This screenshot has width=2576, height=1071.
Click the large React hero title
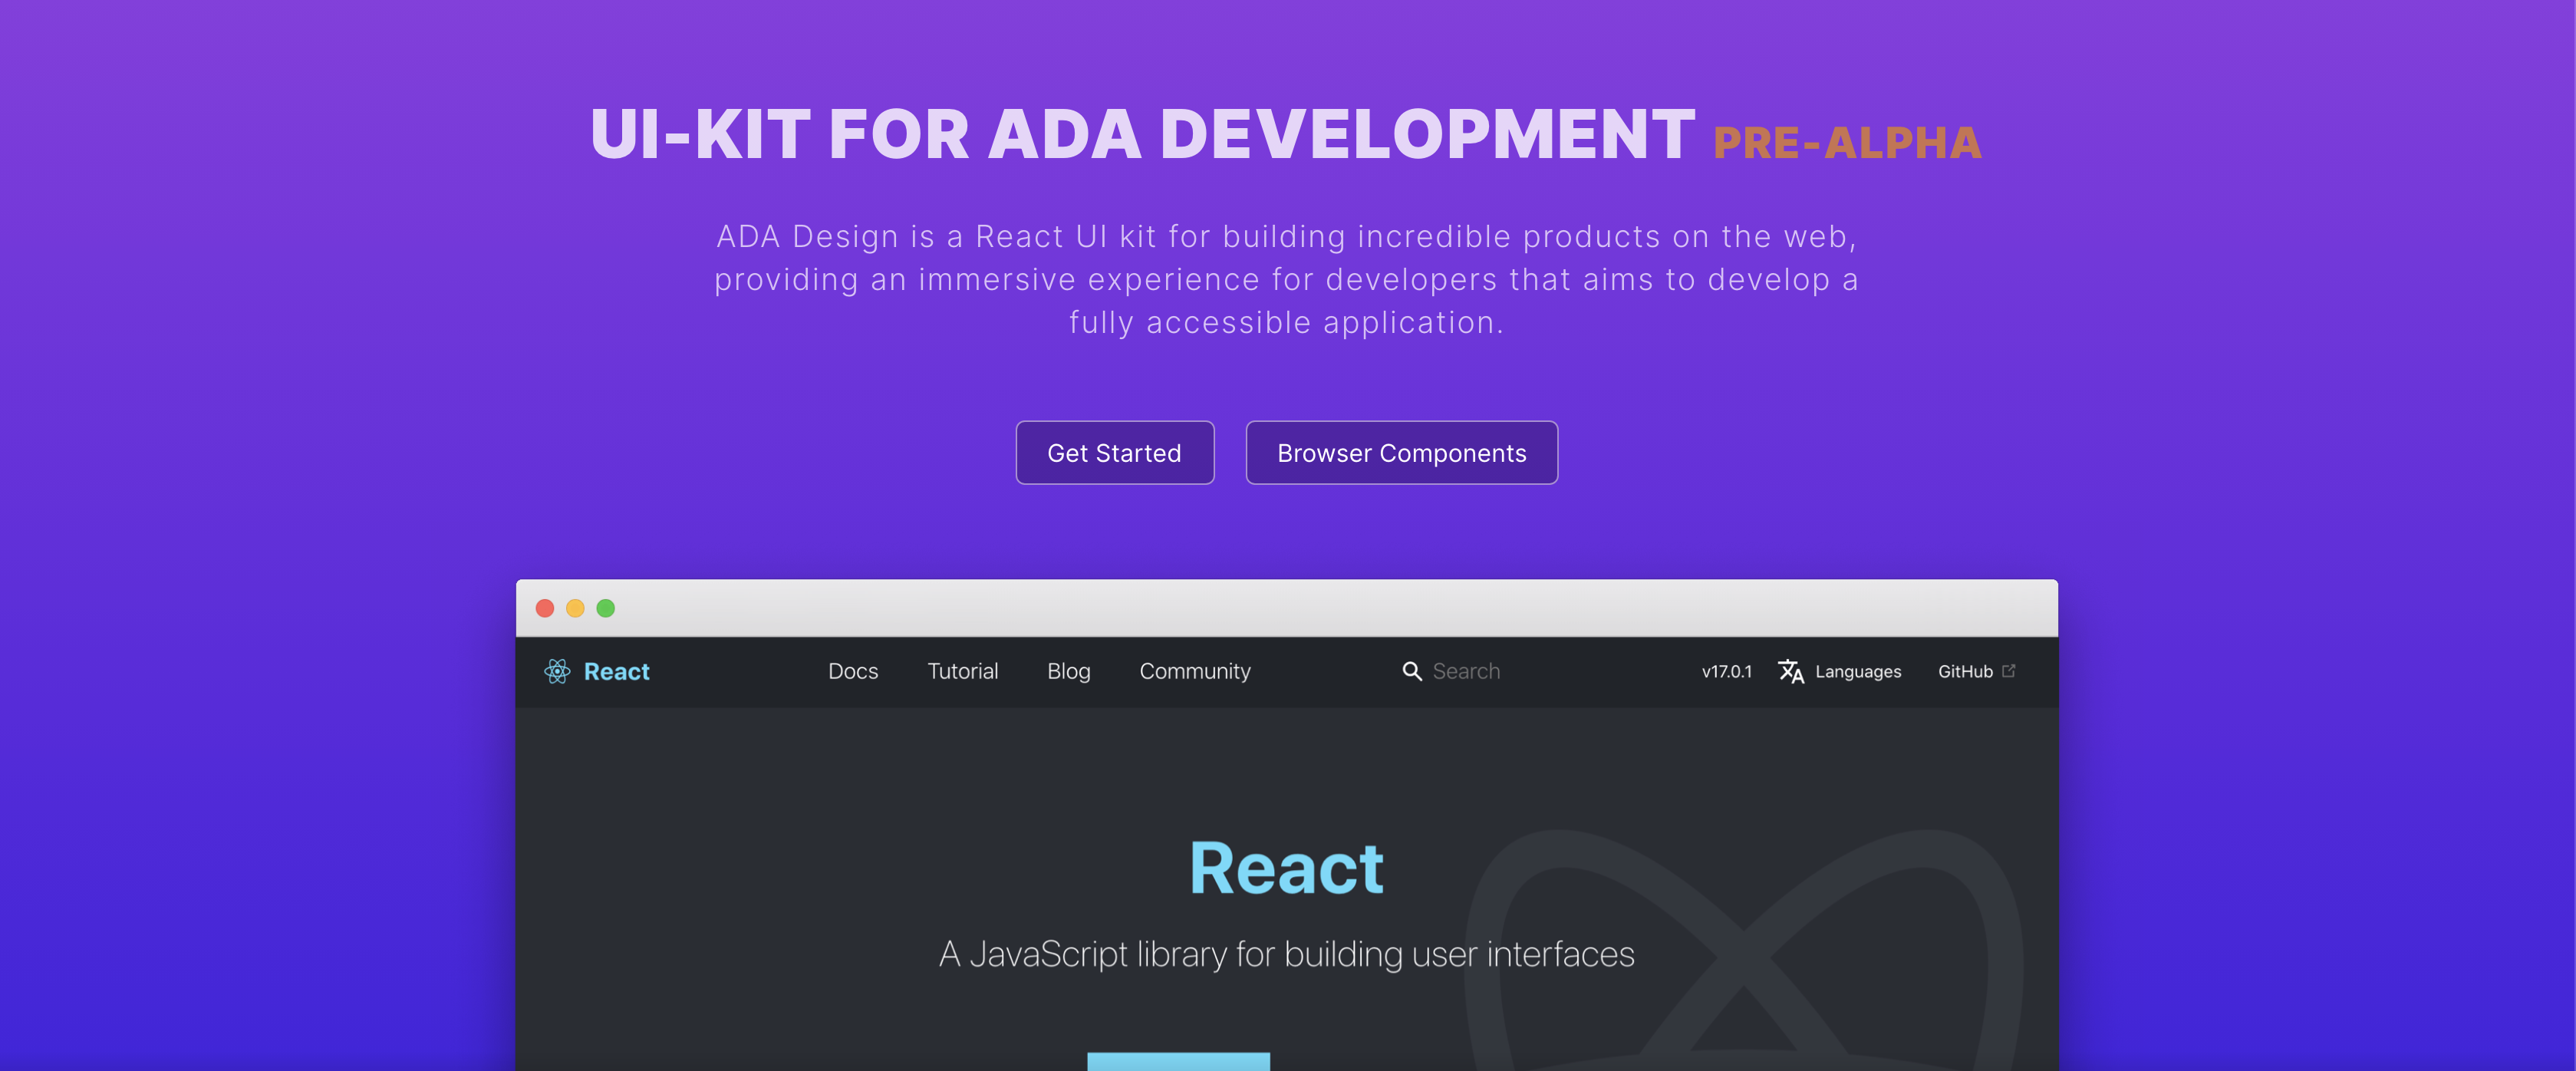click(x=1287, y=868)
